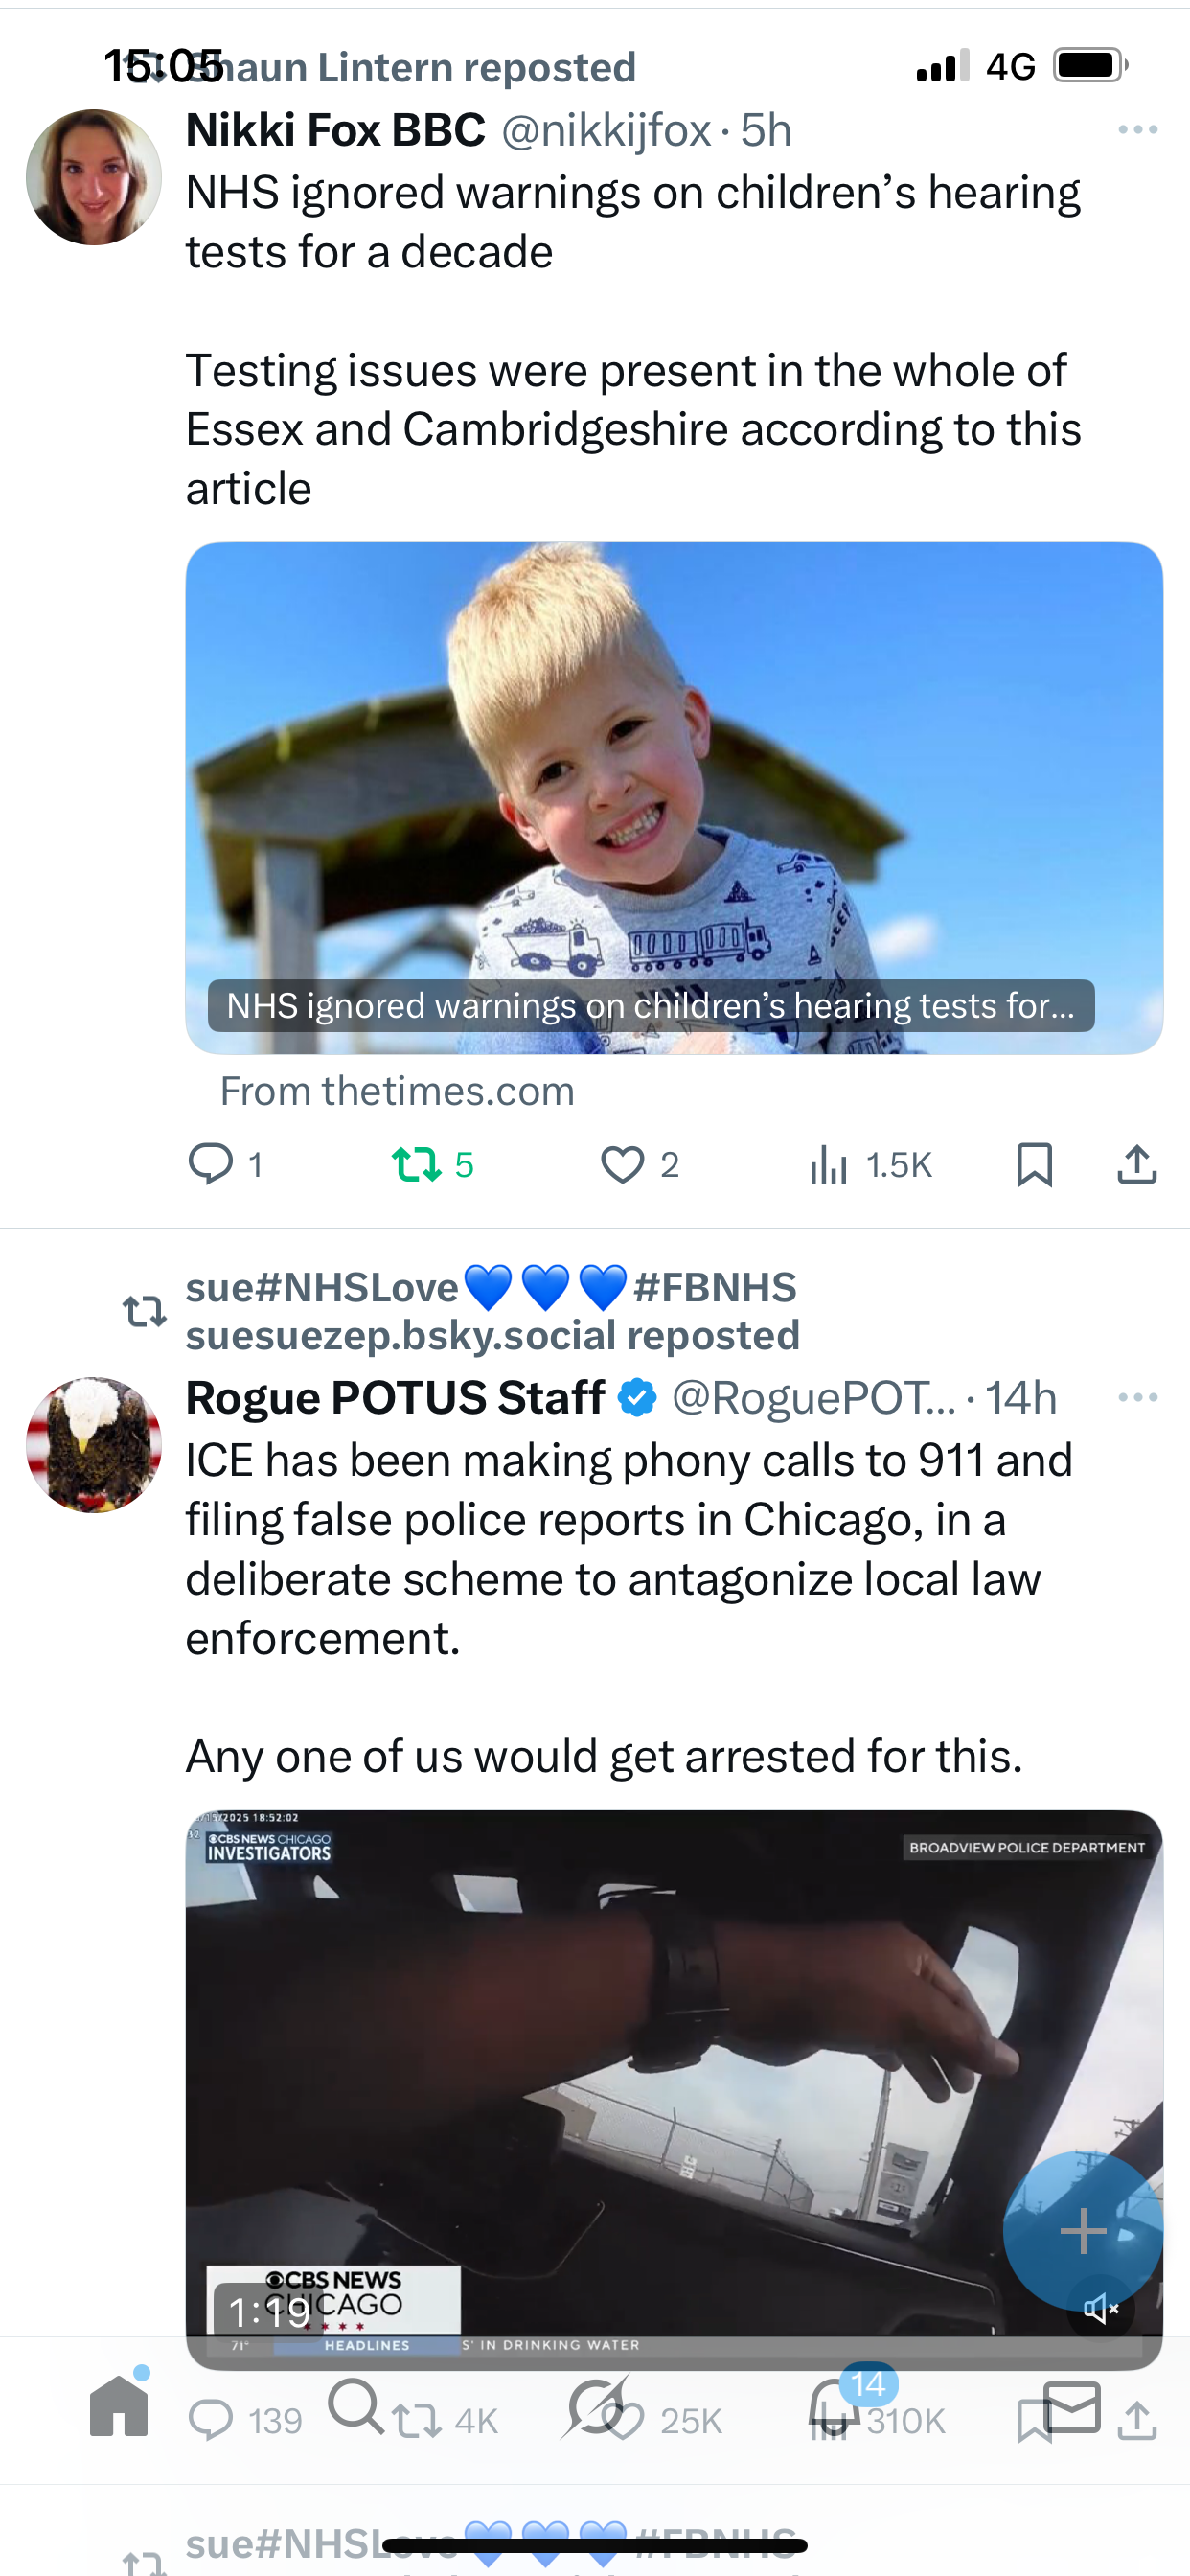This screenshot has width=1190, height=2576.
Task: Go to the Home tab
Action: (119, 2408)
